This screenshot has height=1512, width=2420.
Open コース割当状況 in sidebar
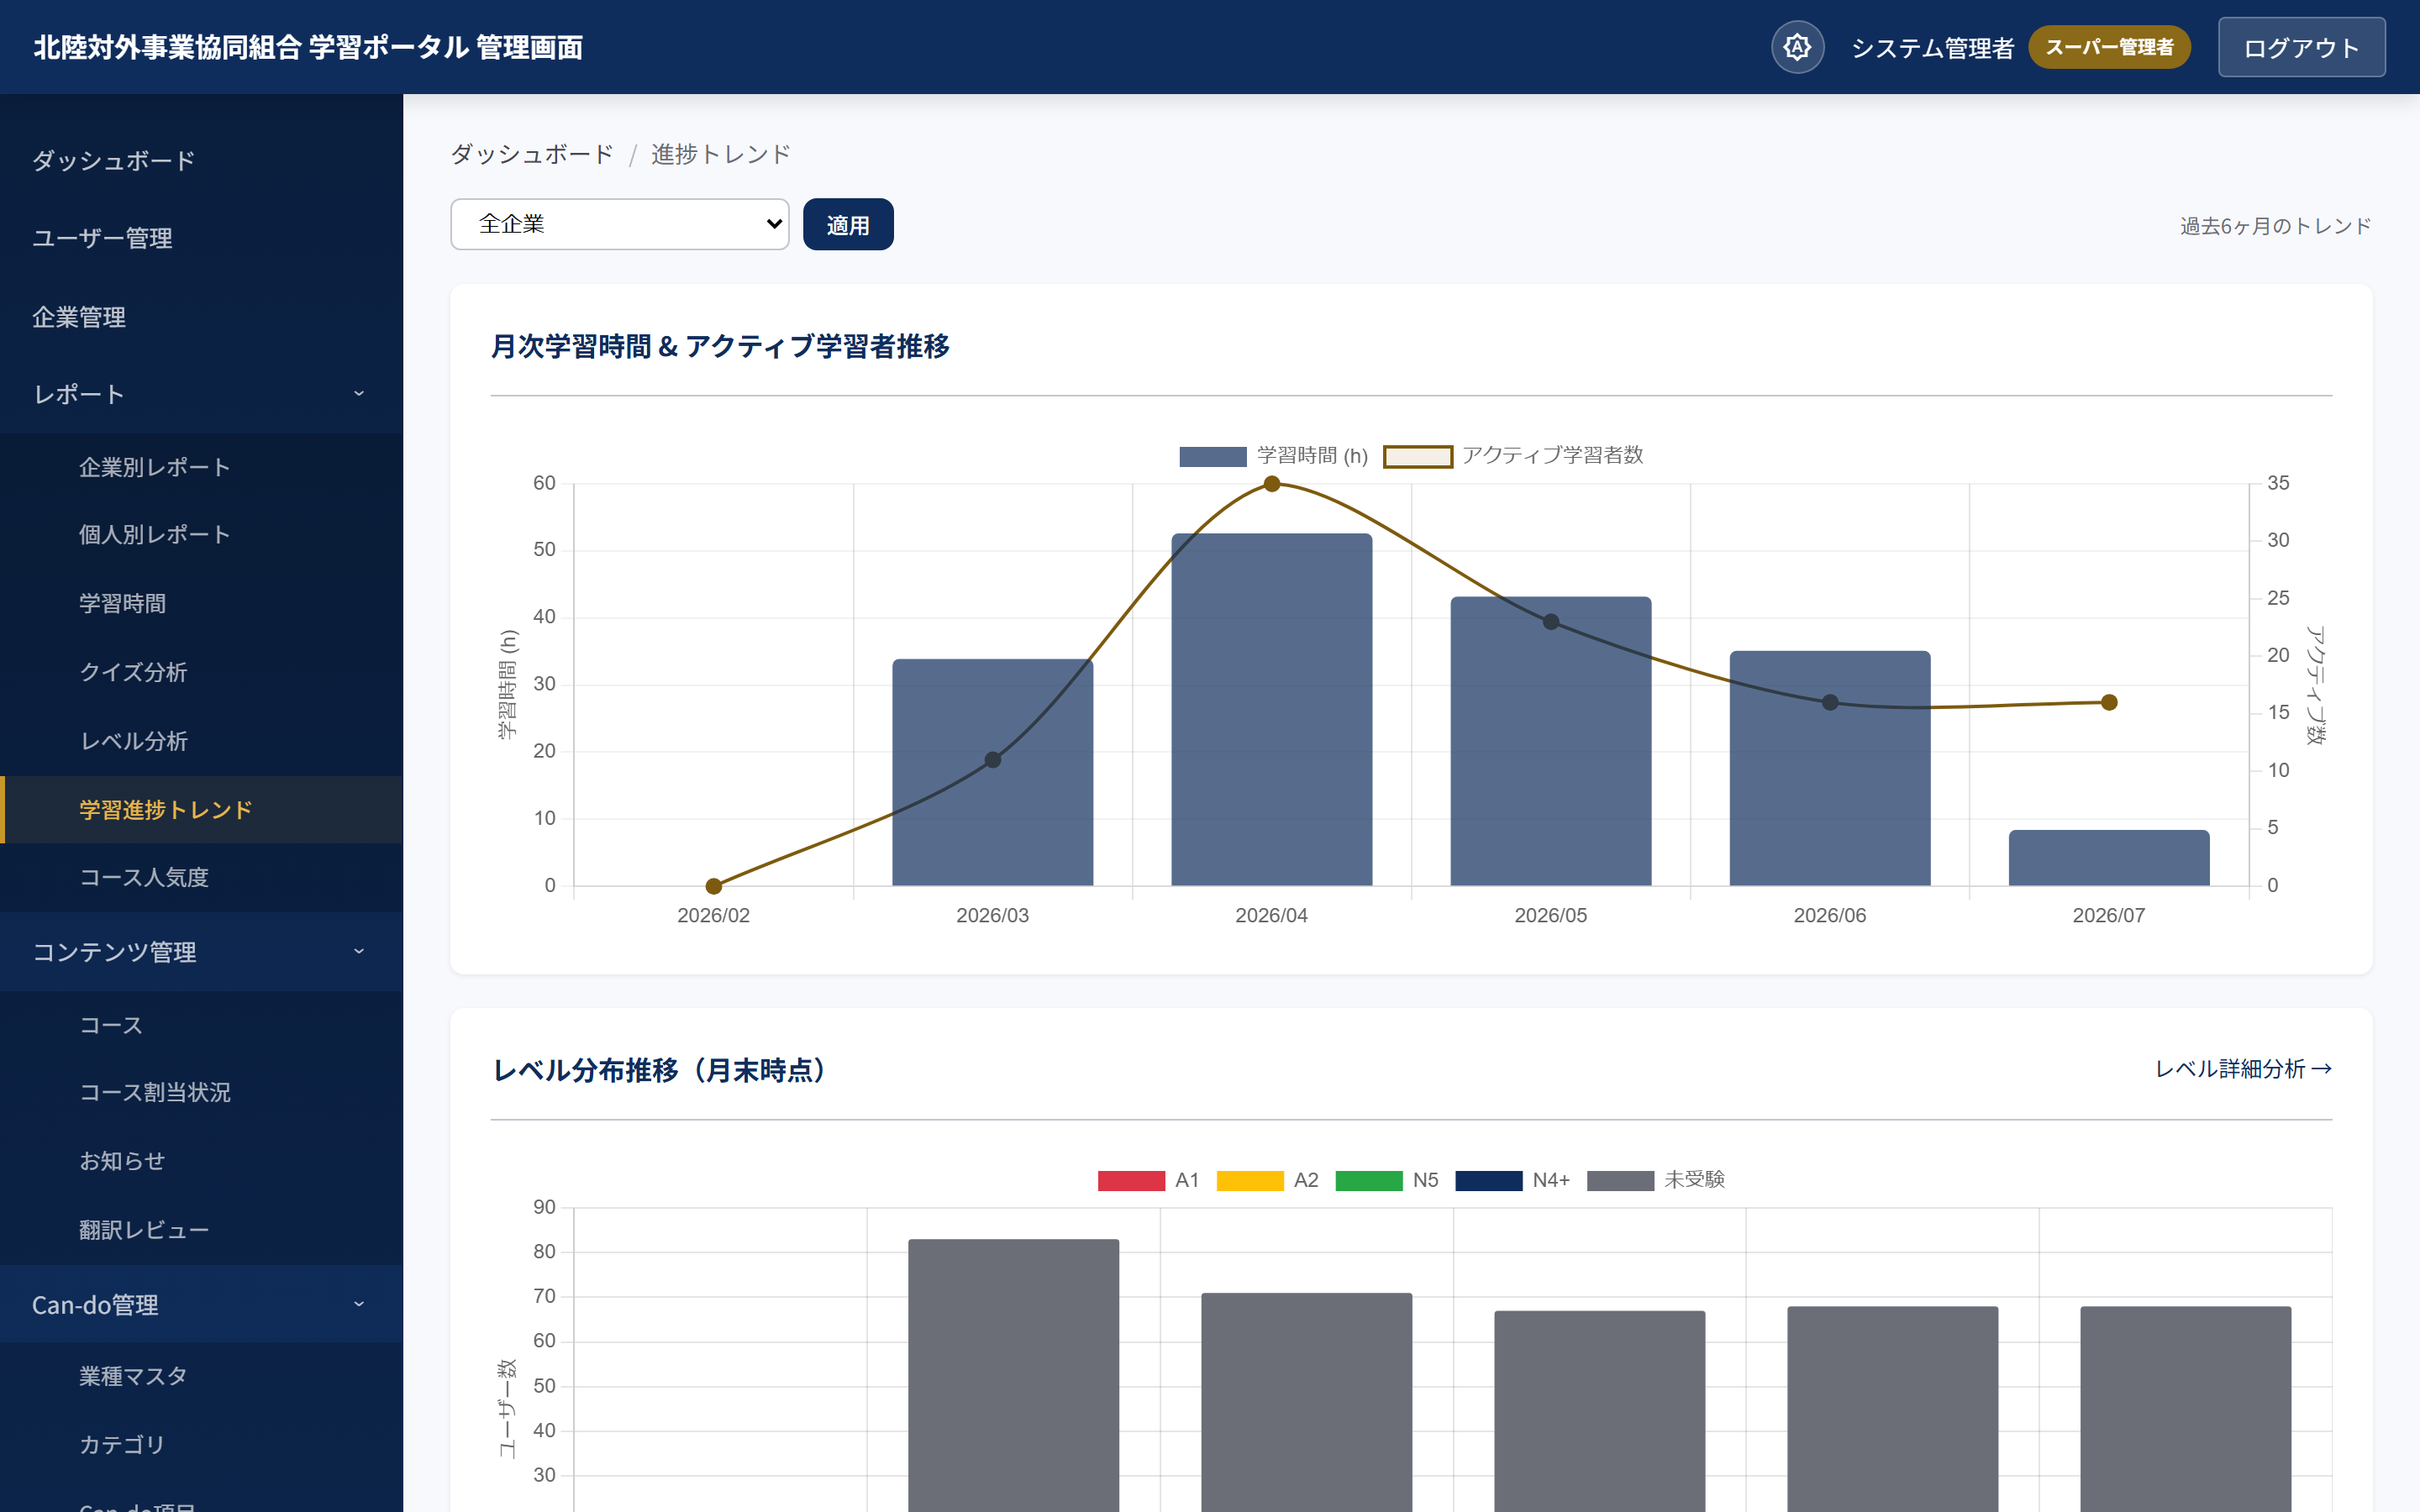[x=201, y=1092]
